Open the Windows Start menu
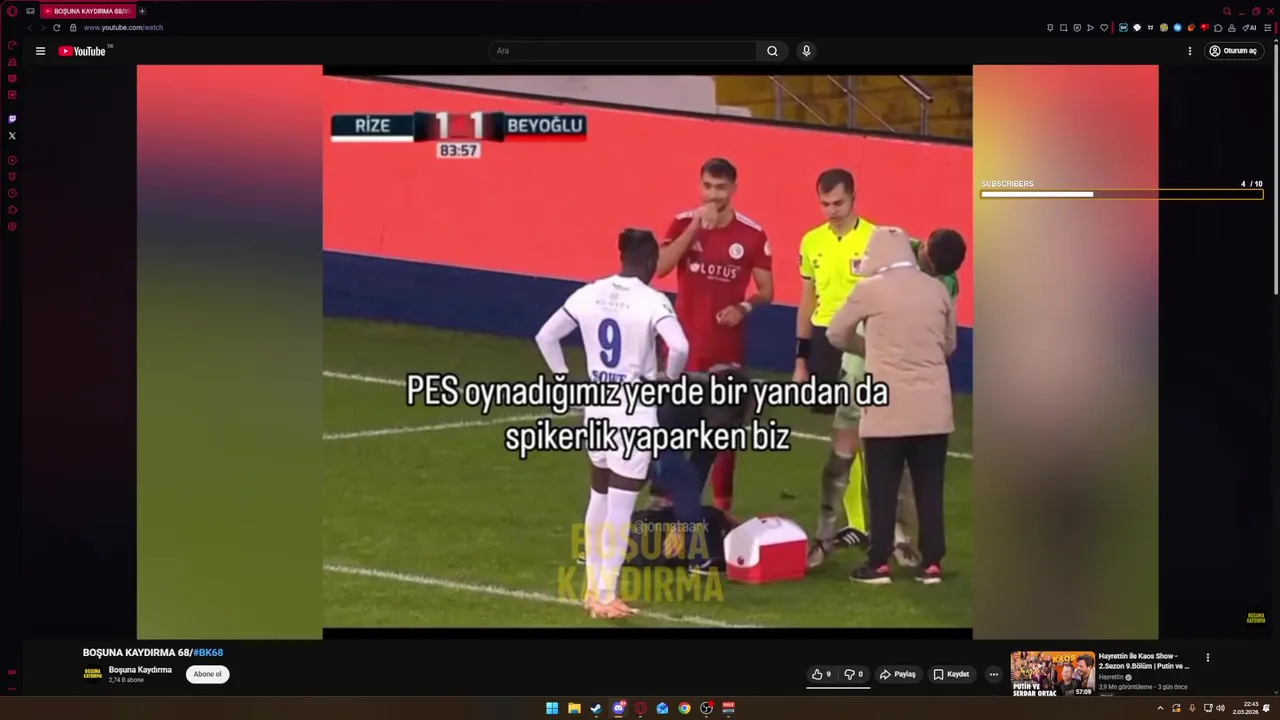This screenshot has height=720, width=1280. point(552,708)
